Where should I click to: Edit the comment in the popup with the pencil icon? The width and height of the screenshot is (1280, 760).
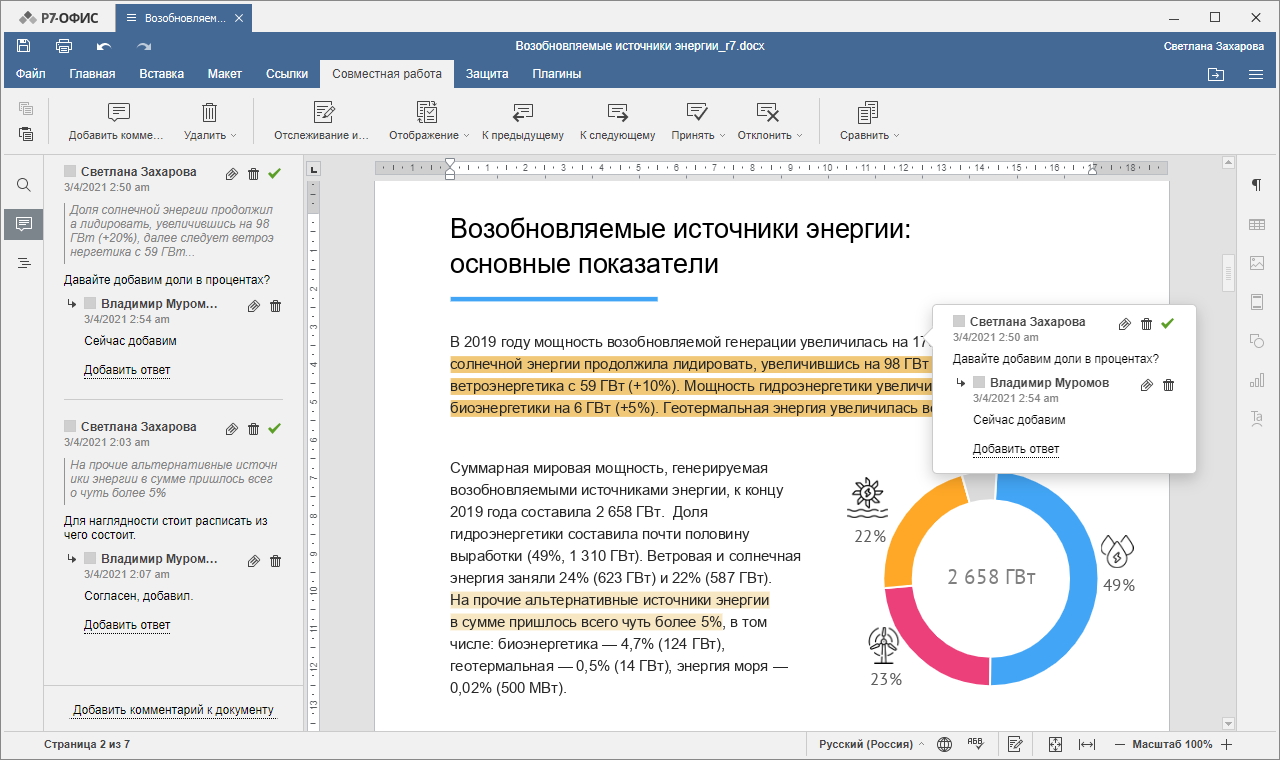[1124, 324]
